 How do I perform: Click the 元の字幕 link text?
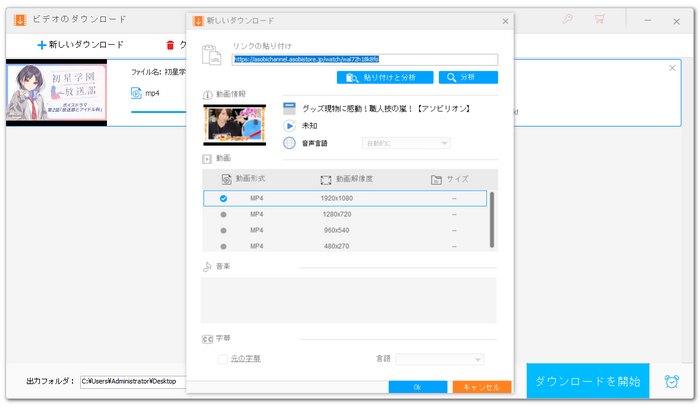click(x=246, y=359)
